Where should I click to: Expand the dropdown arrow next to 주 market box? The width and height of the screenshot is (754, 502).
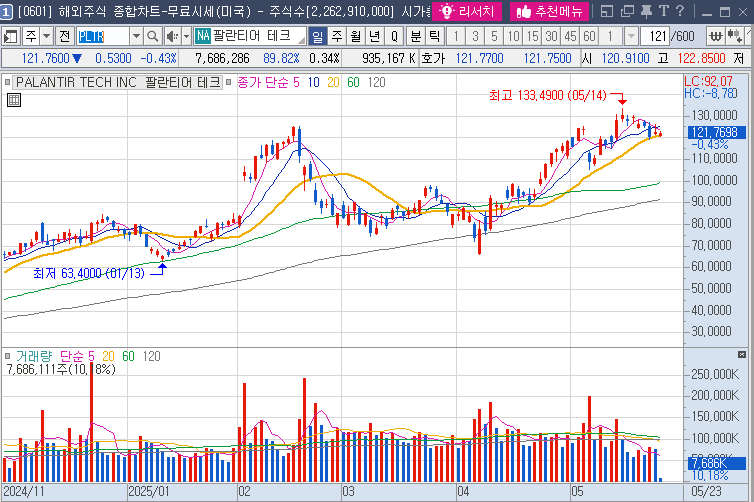click(x=46, y=36)
